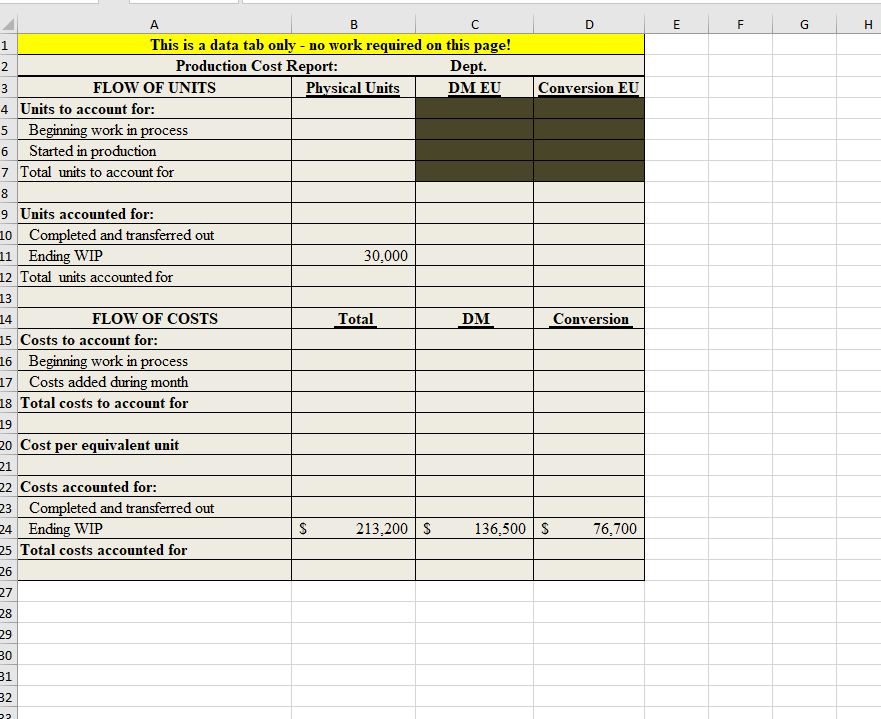Select column E header
Screen dimensions: 881x719
[x=676, y=24]
